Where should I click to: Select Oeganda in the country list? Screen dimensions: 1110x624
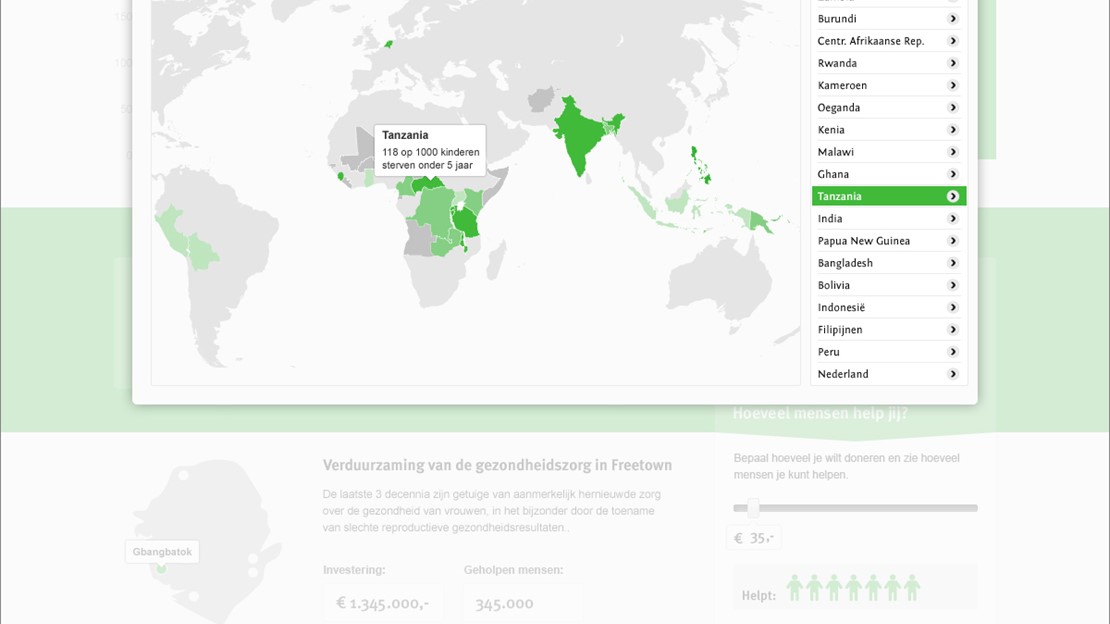pos(839,108)
